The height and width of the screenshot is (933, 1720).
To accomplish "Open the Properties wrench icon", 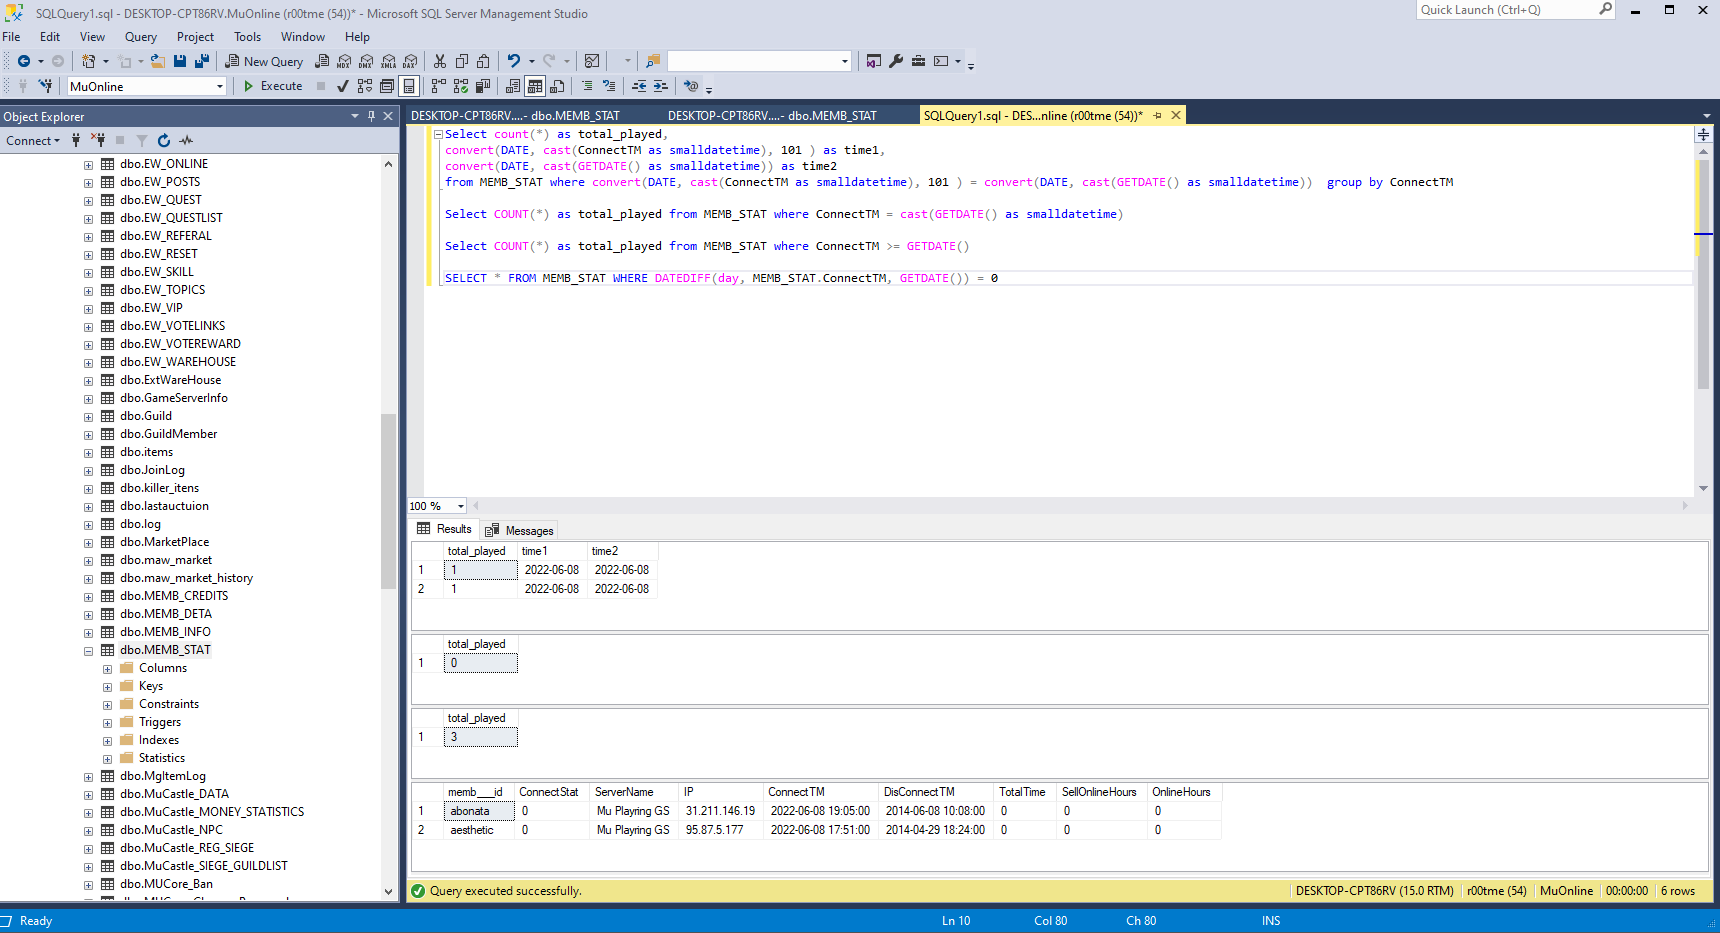I will (896, 61).
